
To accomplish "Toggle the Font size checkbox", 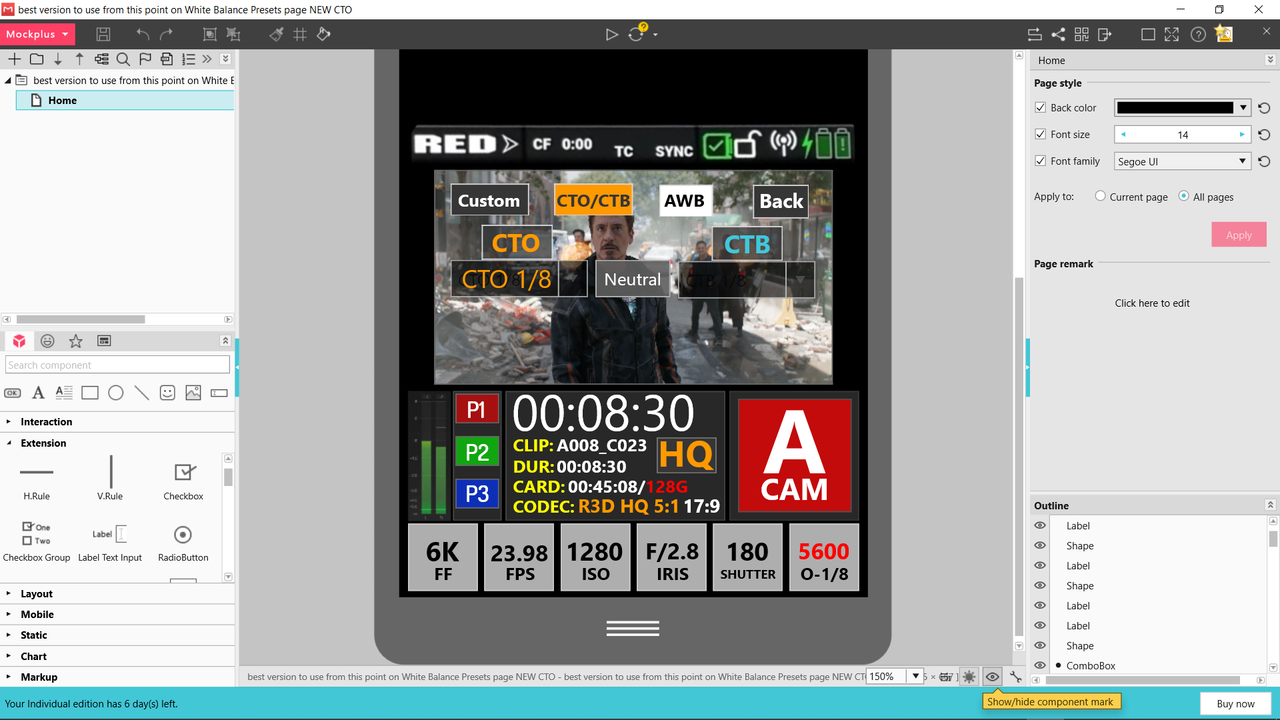I will click(1040, 134).
